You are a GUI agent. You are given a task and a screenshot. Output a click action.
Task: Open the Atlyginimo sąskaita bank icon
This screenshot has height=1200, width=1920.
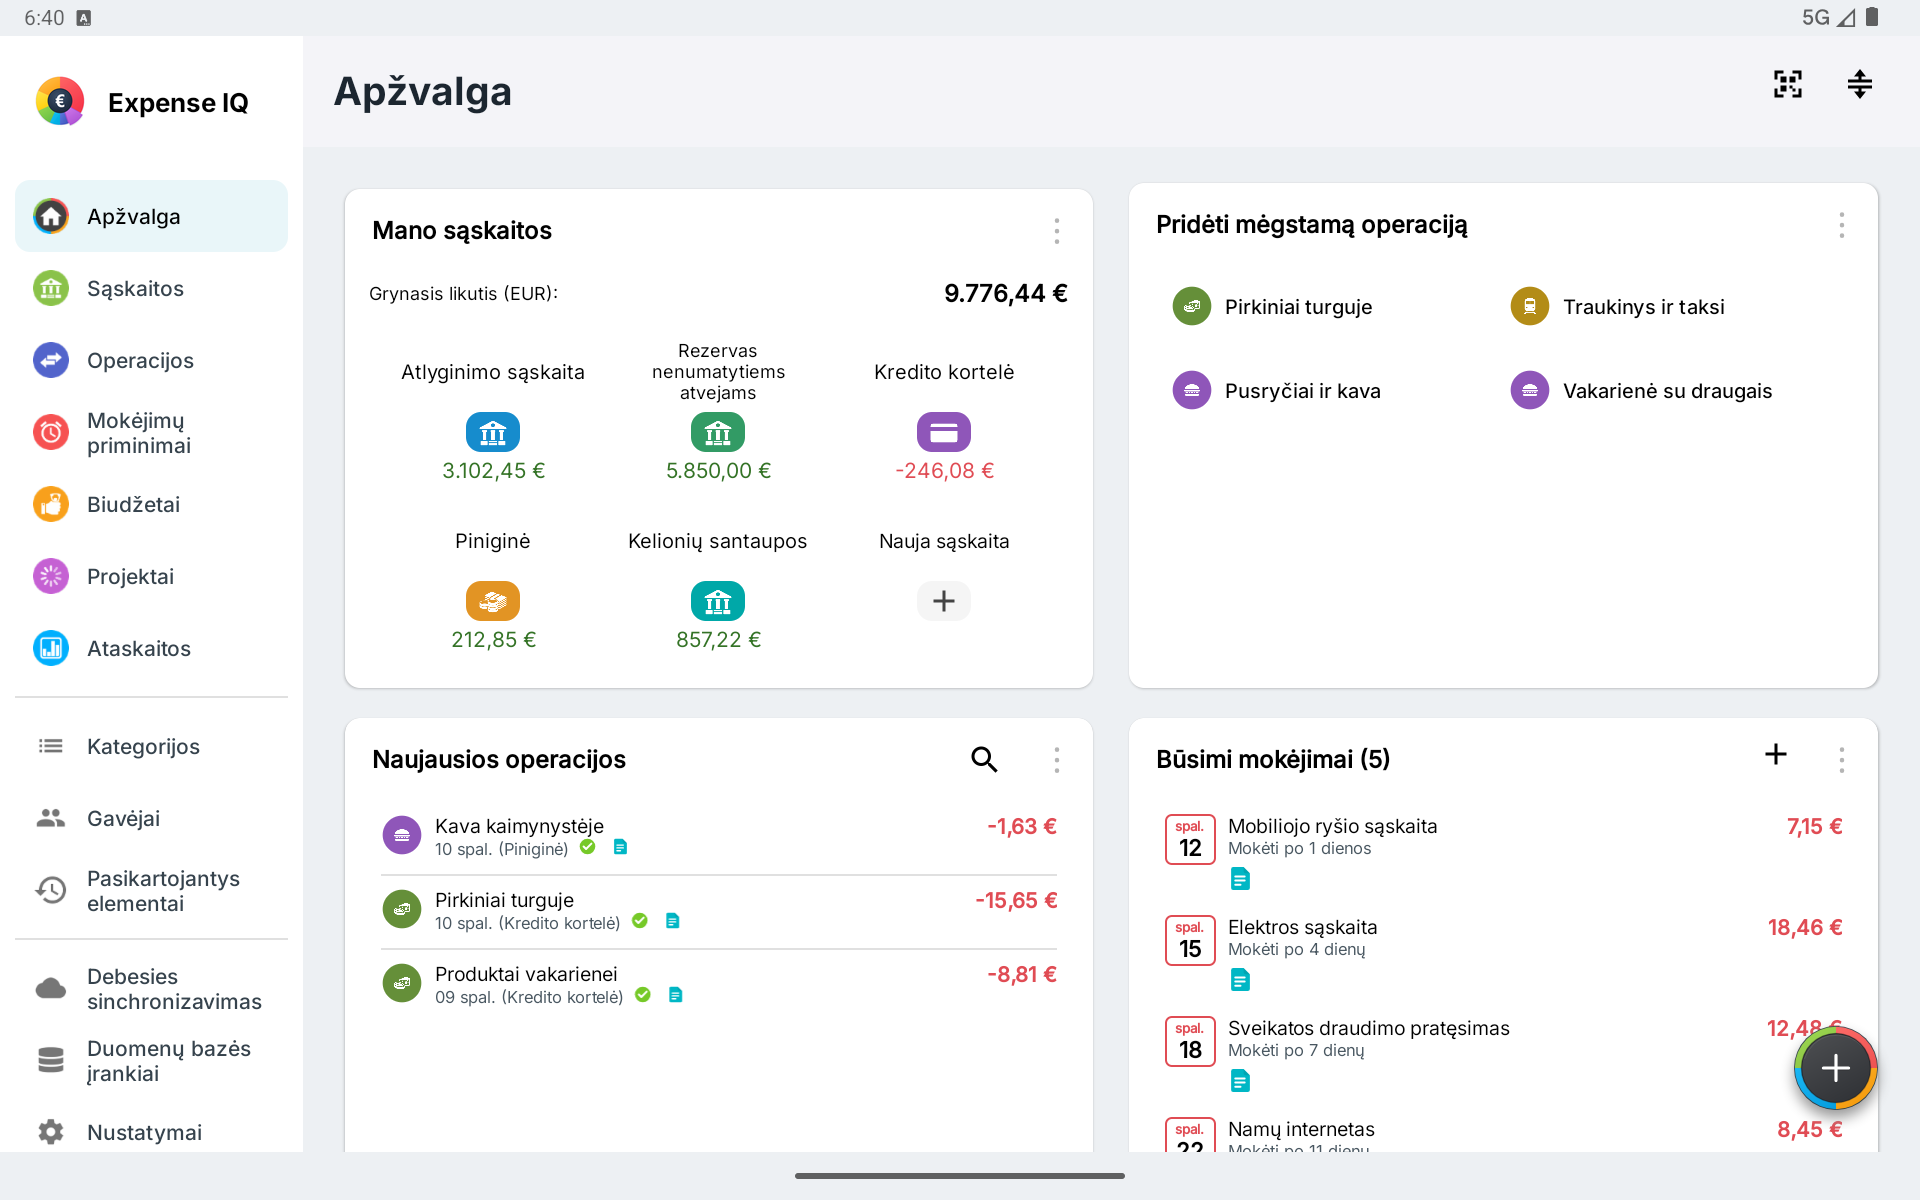point(493,432)
